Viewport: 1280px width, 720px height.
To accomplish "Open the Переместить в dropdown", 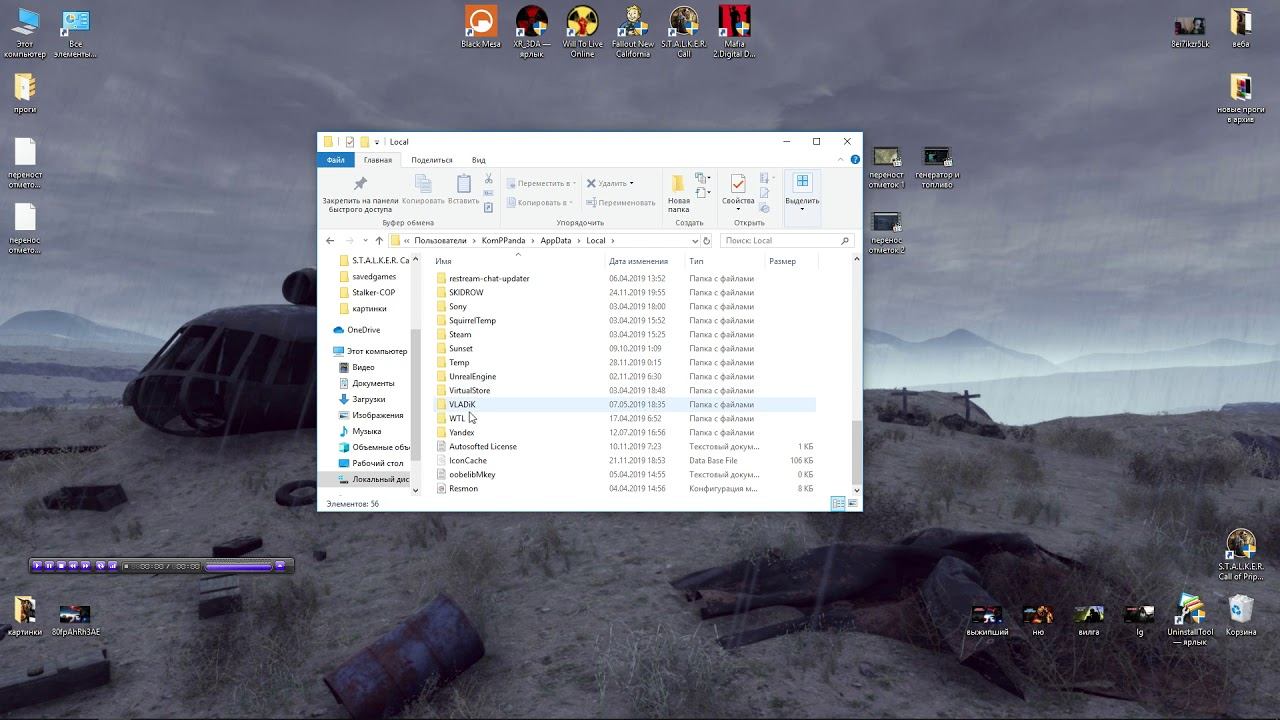I will click(541, 183).
